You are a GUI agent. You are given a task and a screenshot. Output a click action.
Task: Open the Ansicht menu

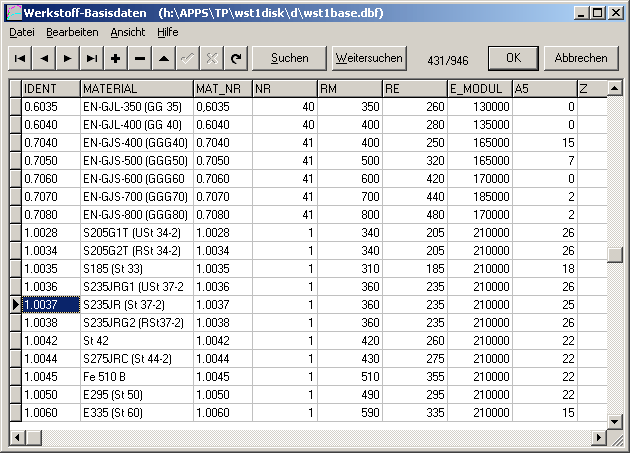click(x=128, y=32)
